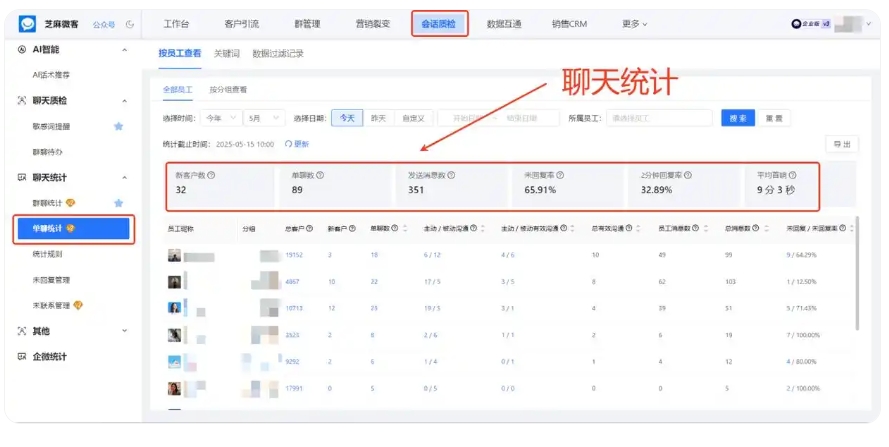889x447 pixels.
Task: Click the help icon next to 2分钟回复率
Action: click(x=688, y=175)
